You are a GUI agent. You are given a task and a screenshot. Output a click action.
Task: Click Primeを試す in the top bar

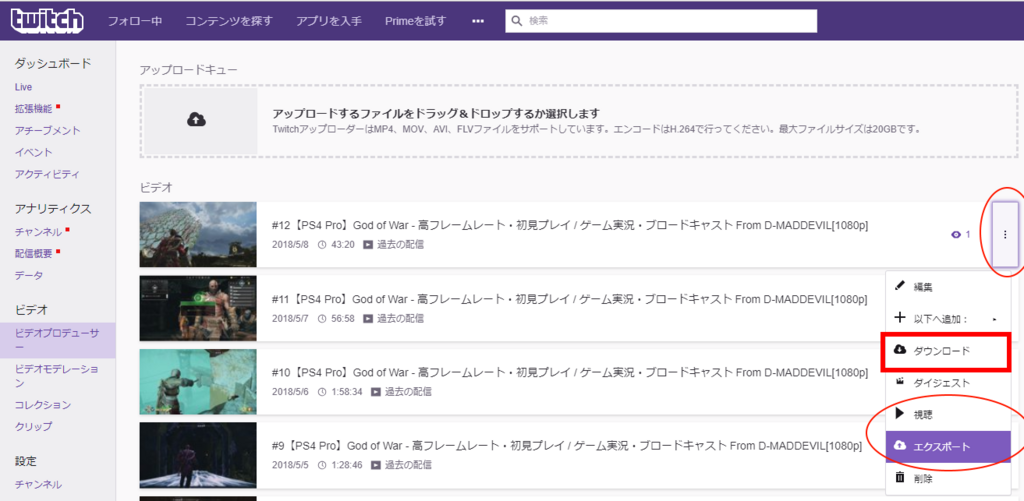pyautogui.click(x=415, y=21)
